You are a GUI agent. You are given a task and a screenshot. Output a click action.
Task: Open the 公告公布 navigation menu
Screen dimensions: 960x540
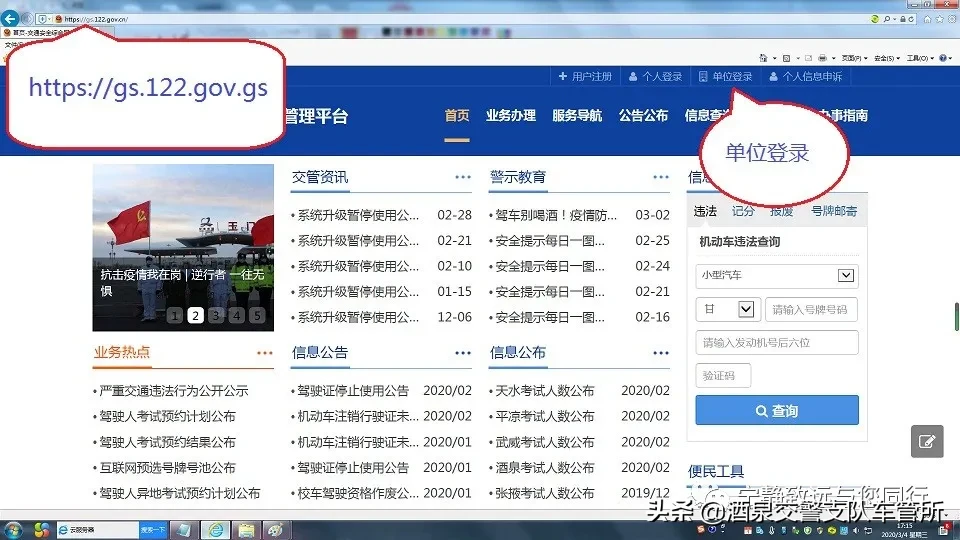643,116
